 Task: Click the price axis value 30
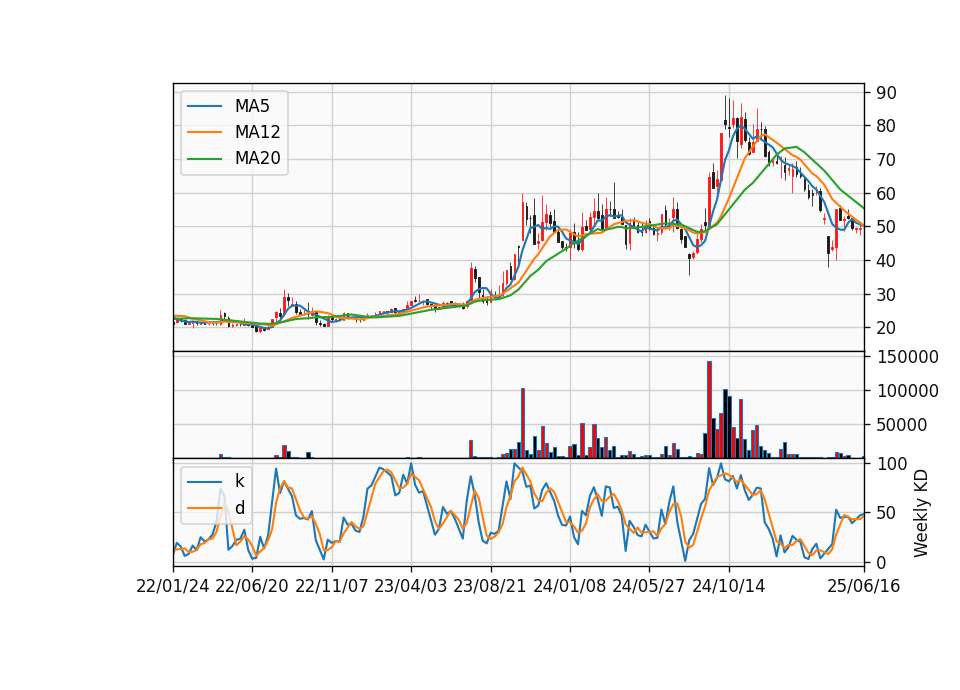pos(887,294)
